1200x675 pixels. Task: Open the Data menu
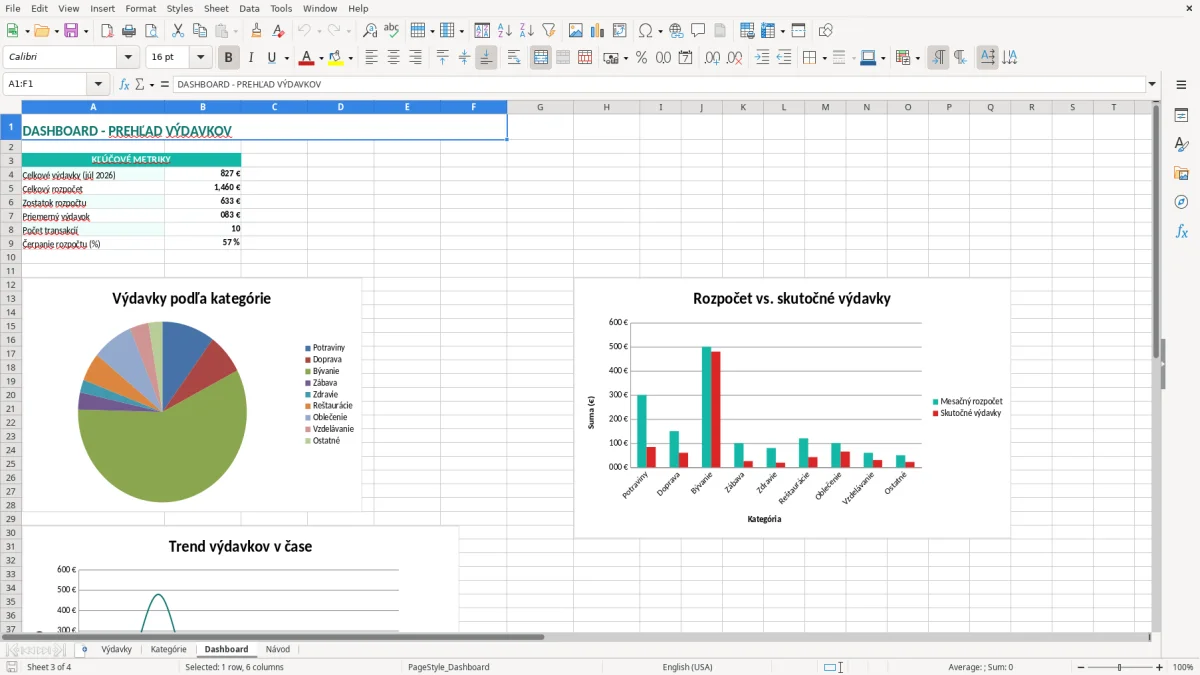(249, 8)
